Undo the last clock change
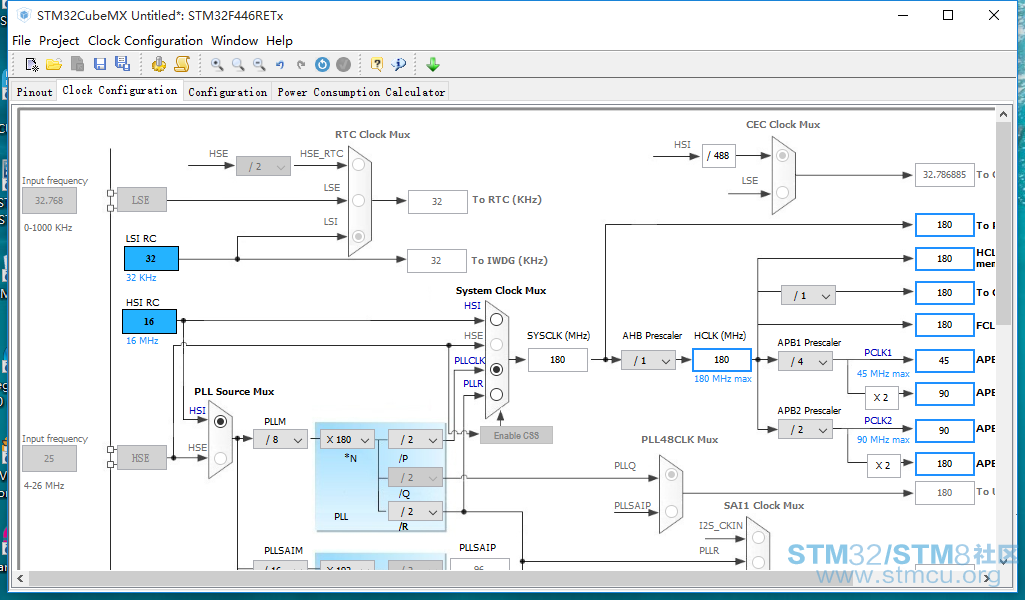The width and height of the screenshot is (1025, 600). tap(280, 64)
